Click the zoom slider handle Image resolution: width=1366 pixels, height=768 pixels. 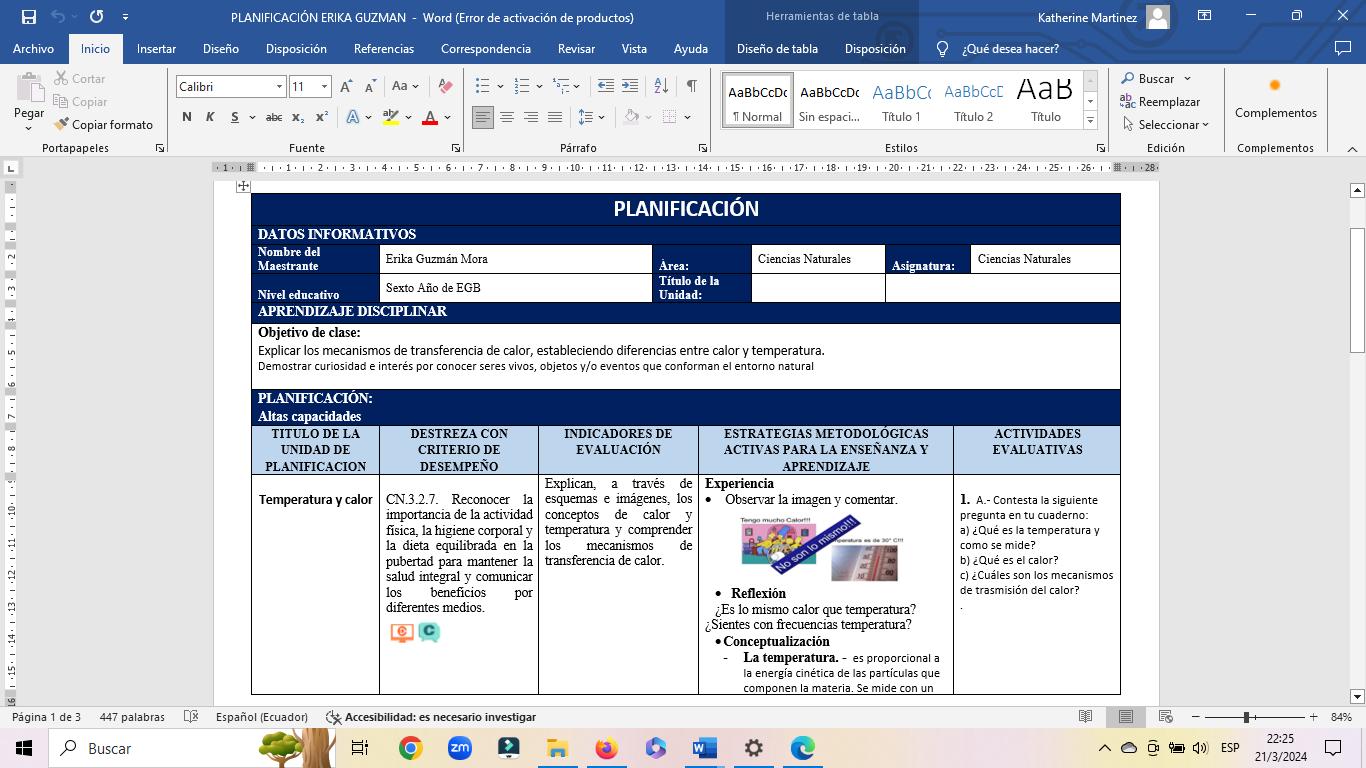pos(1246,717)
